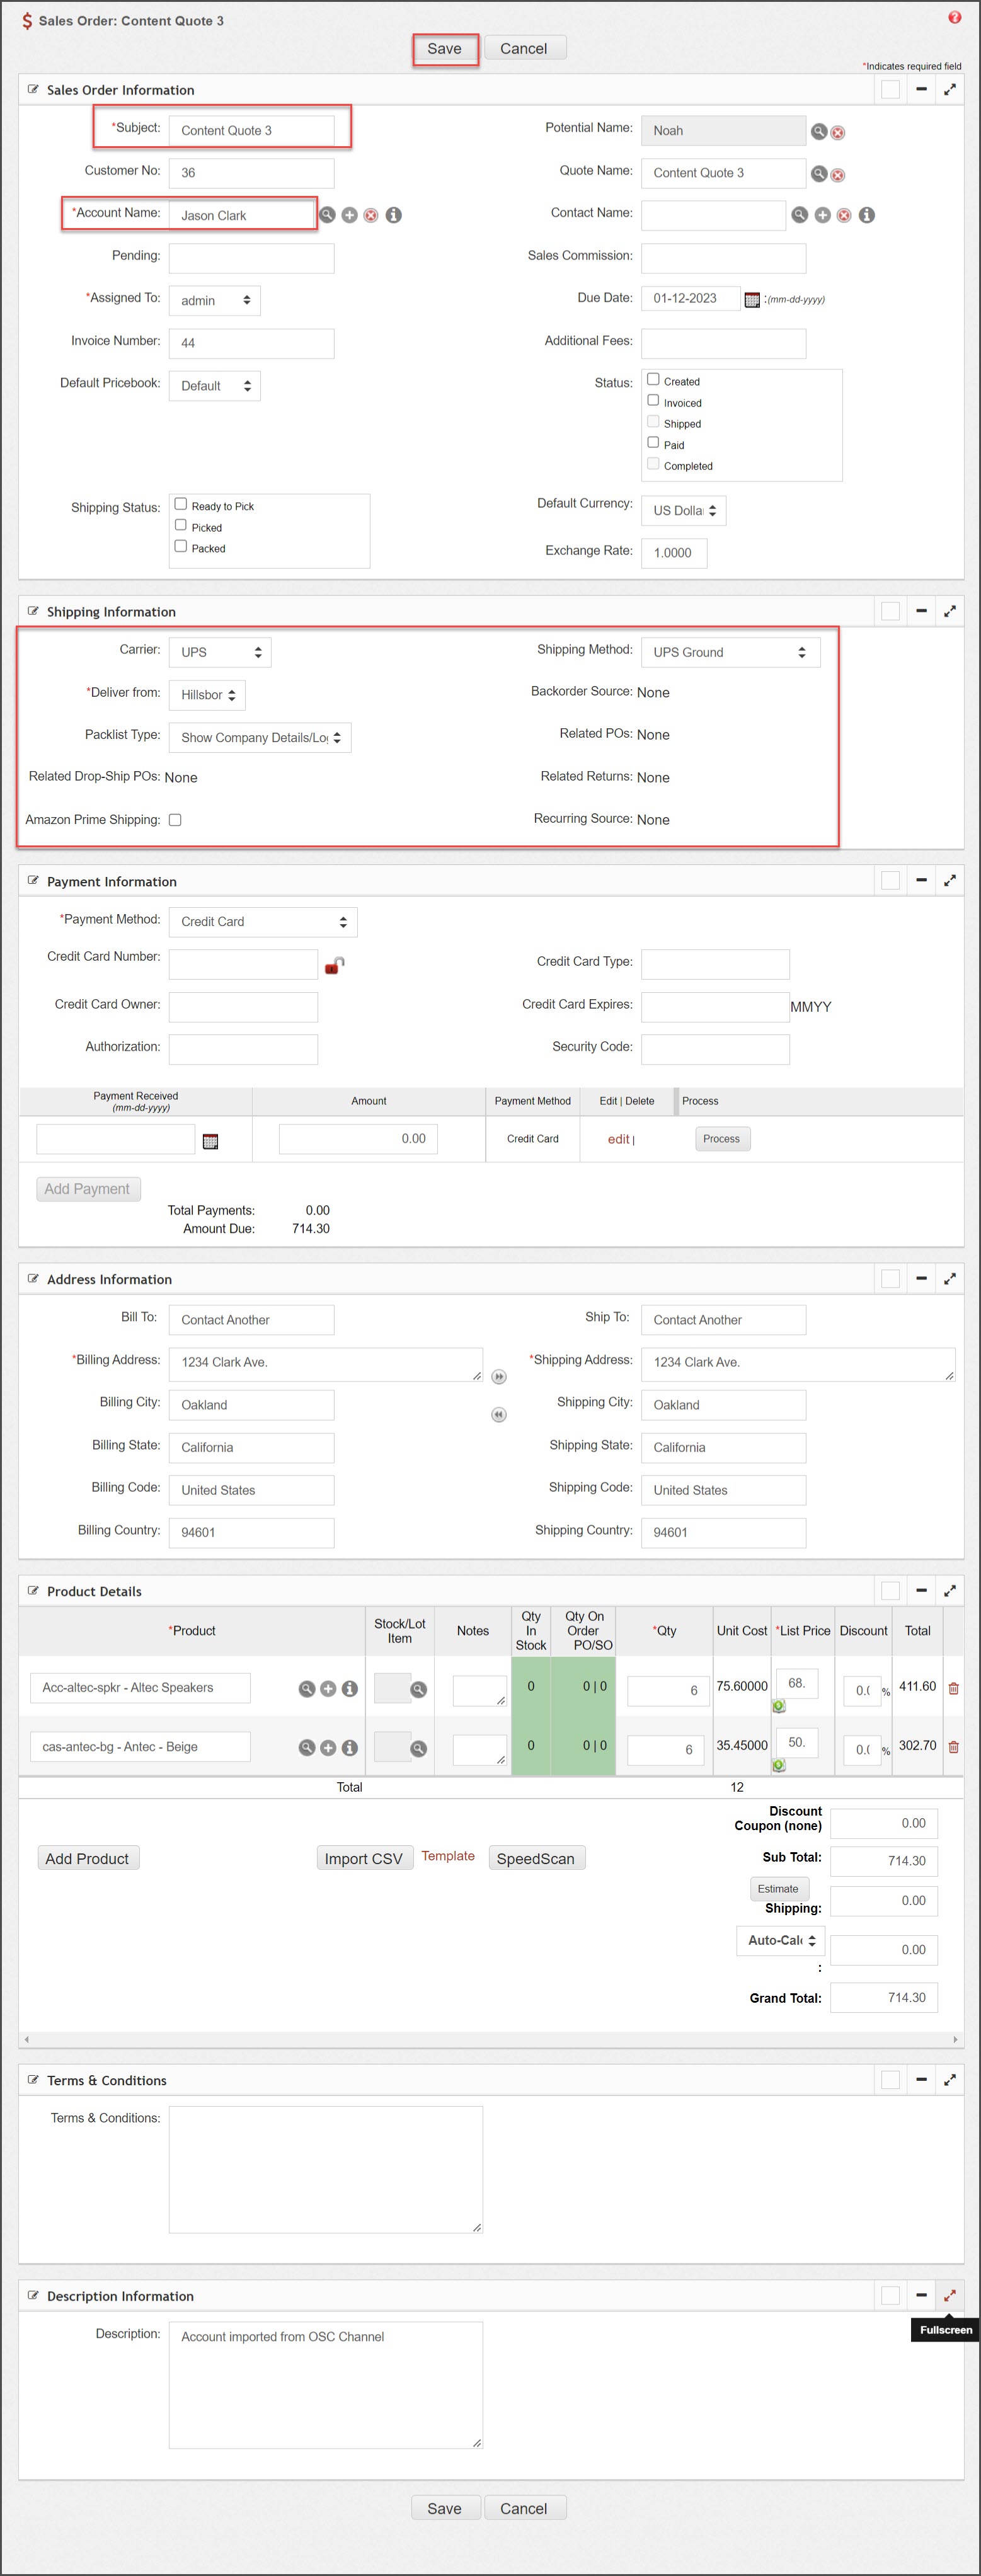981x2576 pixels.
Task: Toggle the Shipping Information header checkbox
Action: tap(890, 611)
